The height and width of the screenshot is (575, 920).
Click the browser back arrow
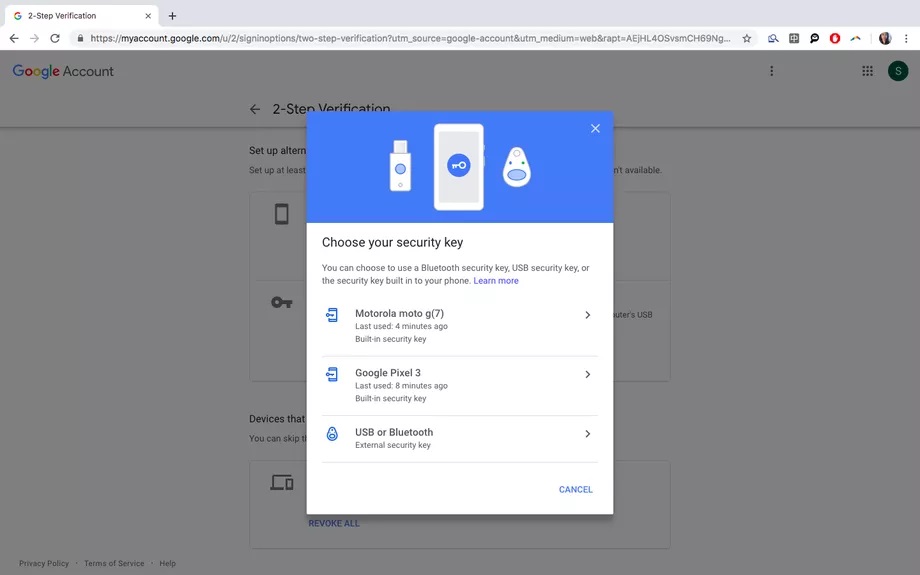14,38
